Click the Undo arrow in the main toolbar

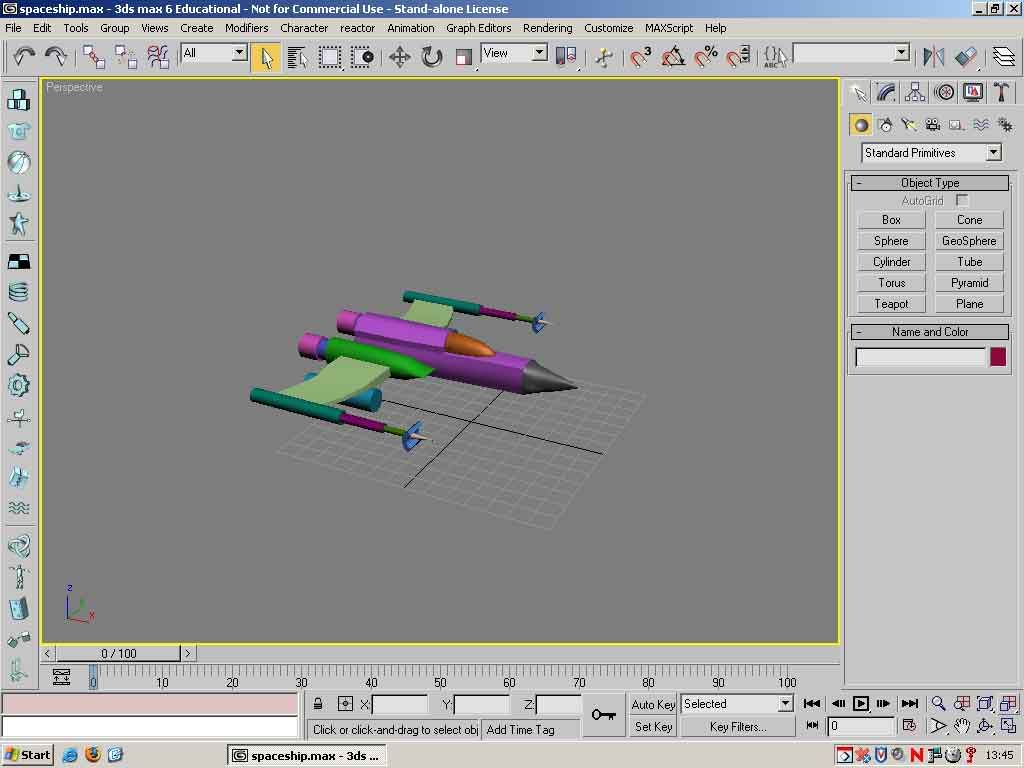tap(24, 57)
